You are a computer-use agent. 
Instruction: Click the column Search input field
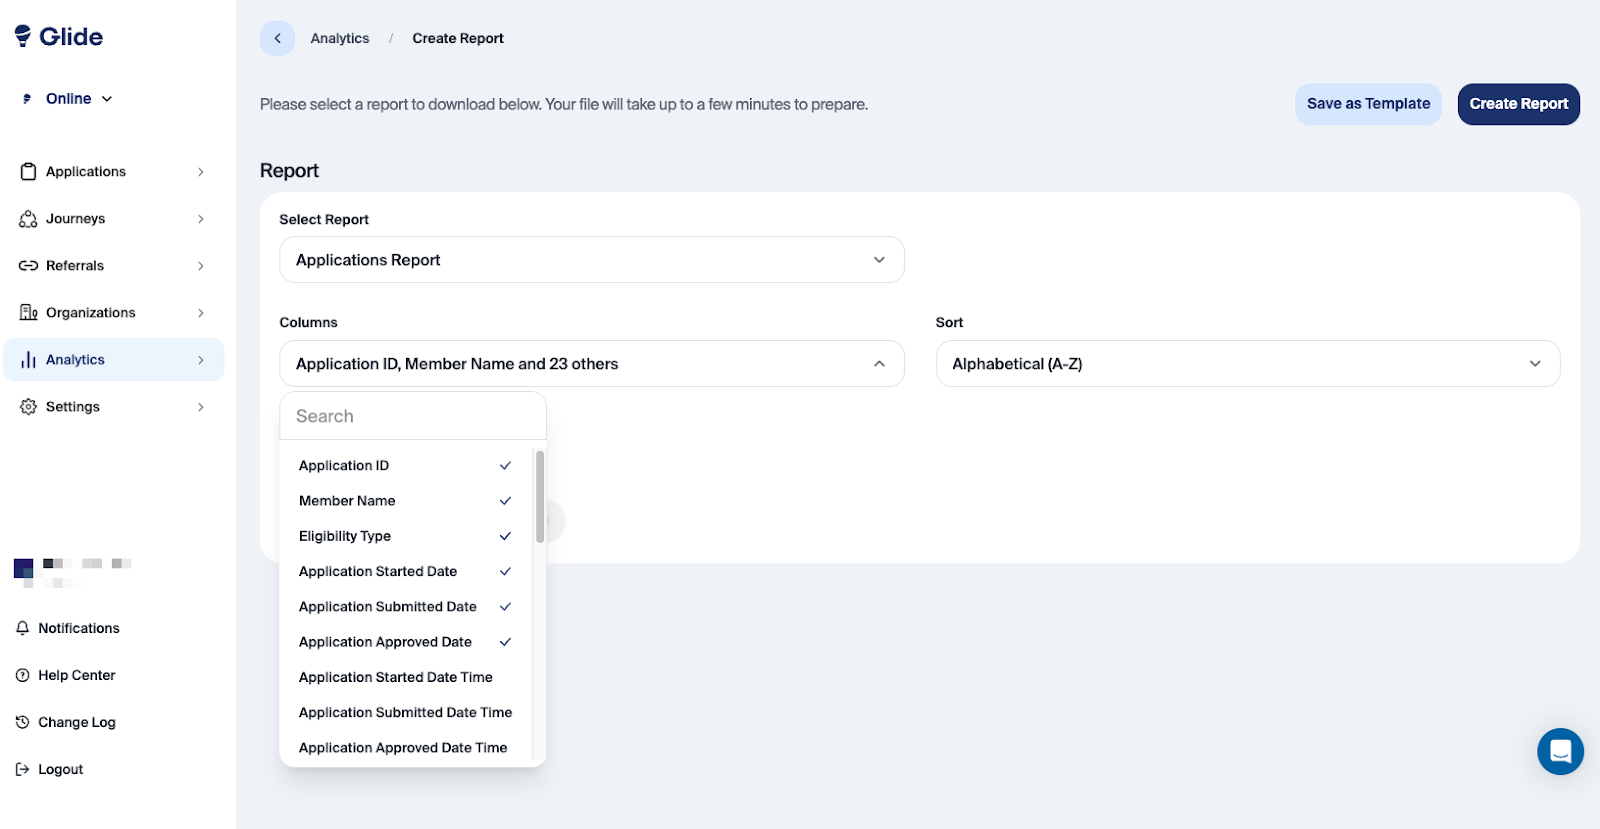413,416
